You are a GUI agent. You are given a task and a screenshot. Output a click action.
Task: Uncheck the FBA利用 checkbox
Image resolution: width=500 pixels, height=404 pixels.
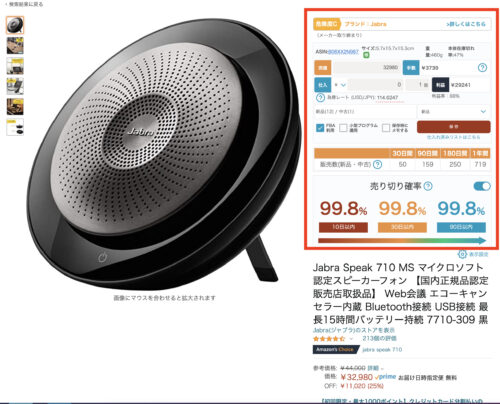[320, 128]
